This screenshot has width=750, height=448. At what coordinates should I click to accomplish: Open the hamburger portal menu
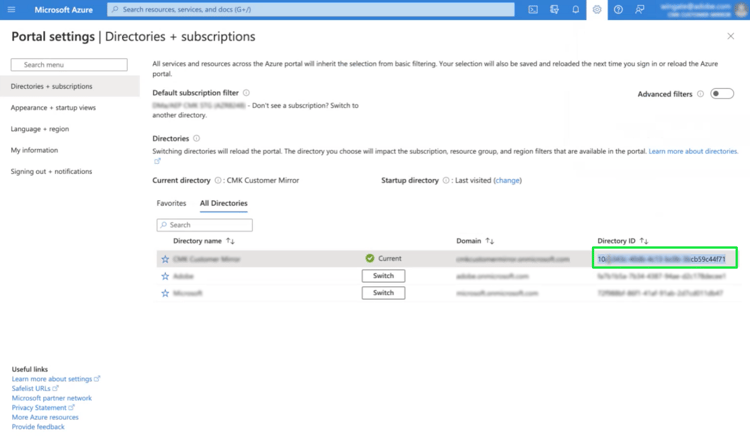(11, 10)
